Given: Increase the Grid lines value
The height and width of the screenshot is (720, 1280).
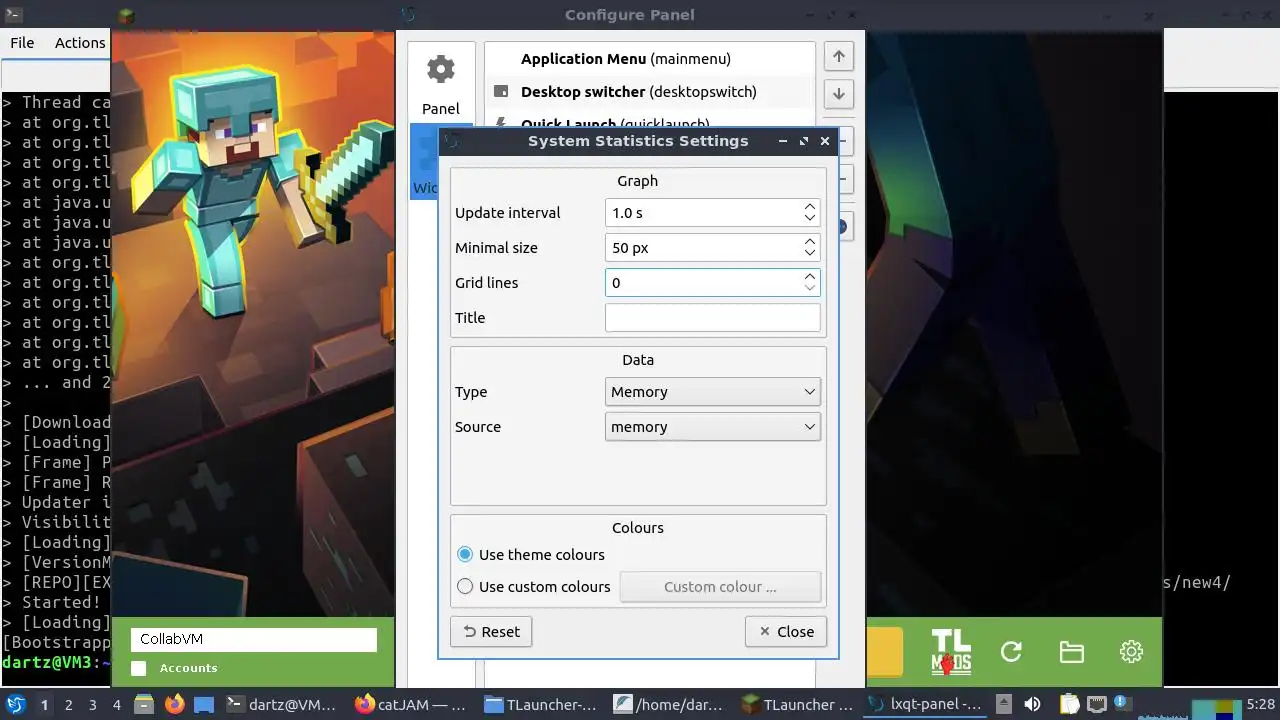Looking at the screenshot, I should click(x=810, y=277).
